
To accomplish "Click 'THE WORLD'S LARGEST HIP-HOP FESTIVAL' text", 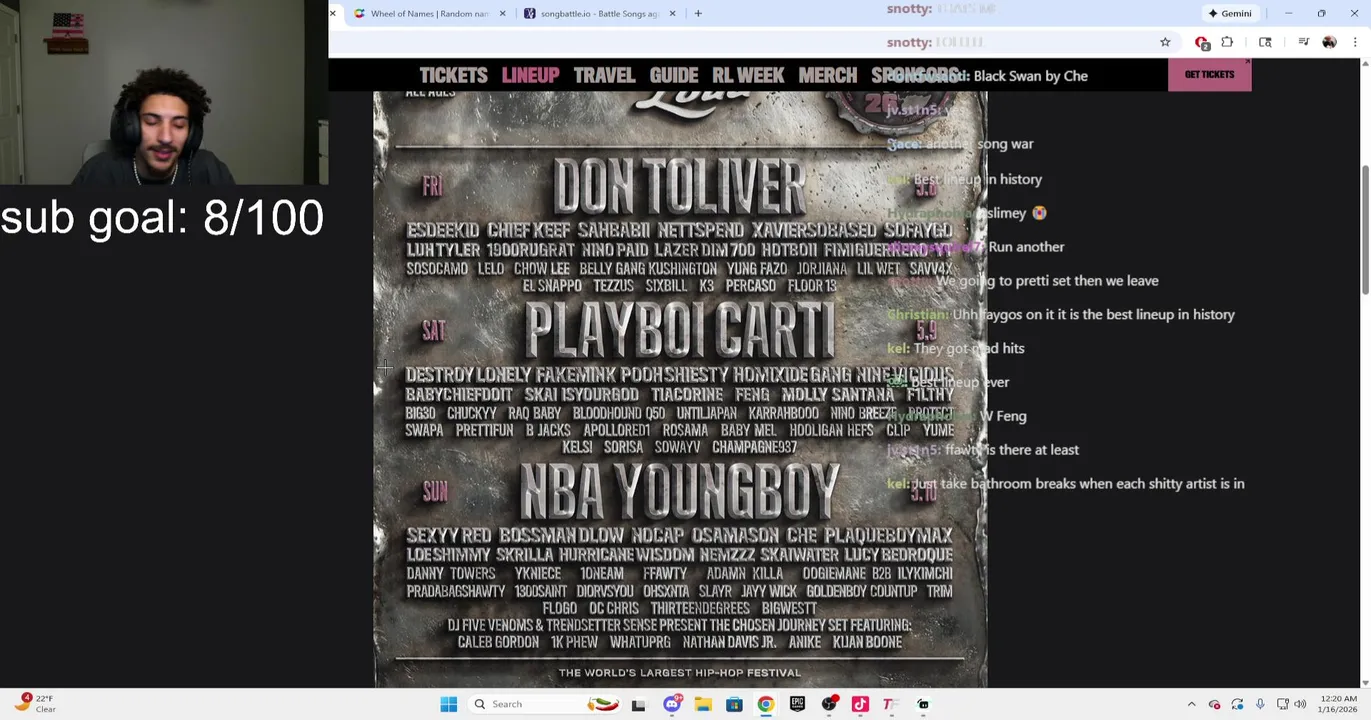I will [679, 673].
